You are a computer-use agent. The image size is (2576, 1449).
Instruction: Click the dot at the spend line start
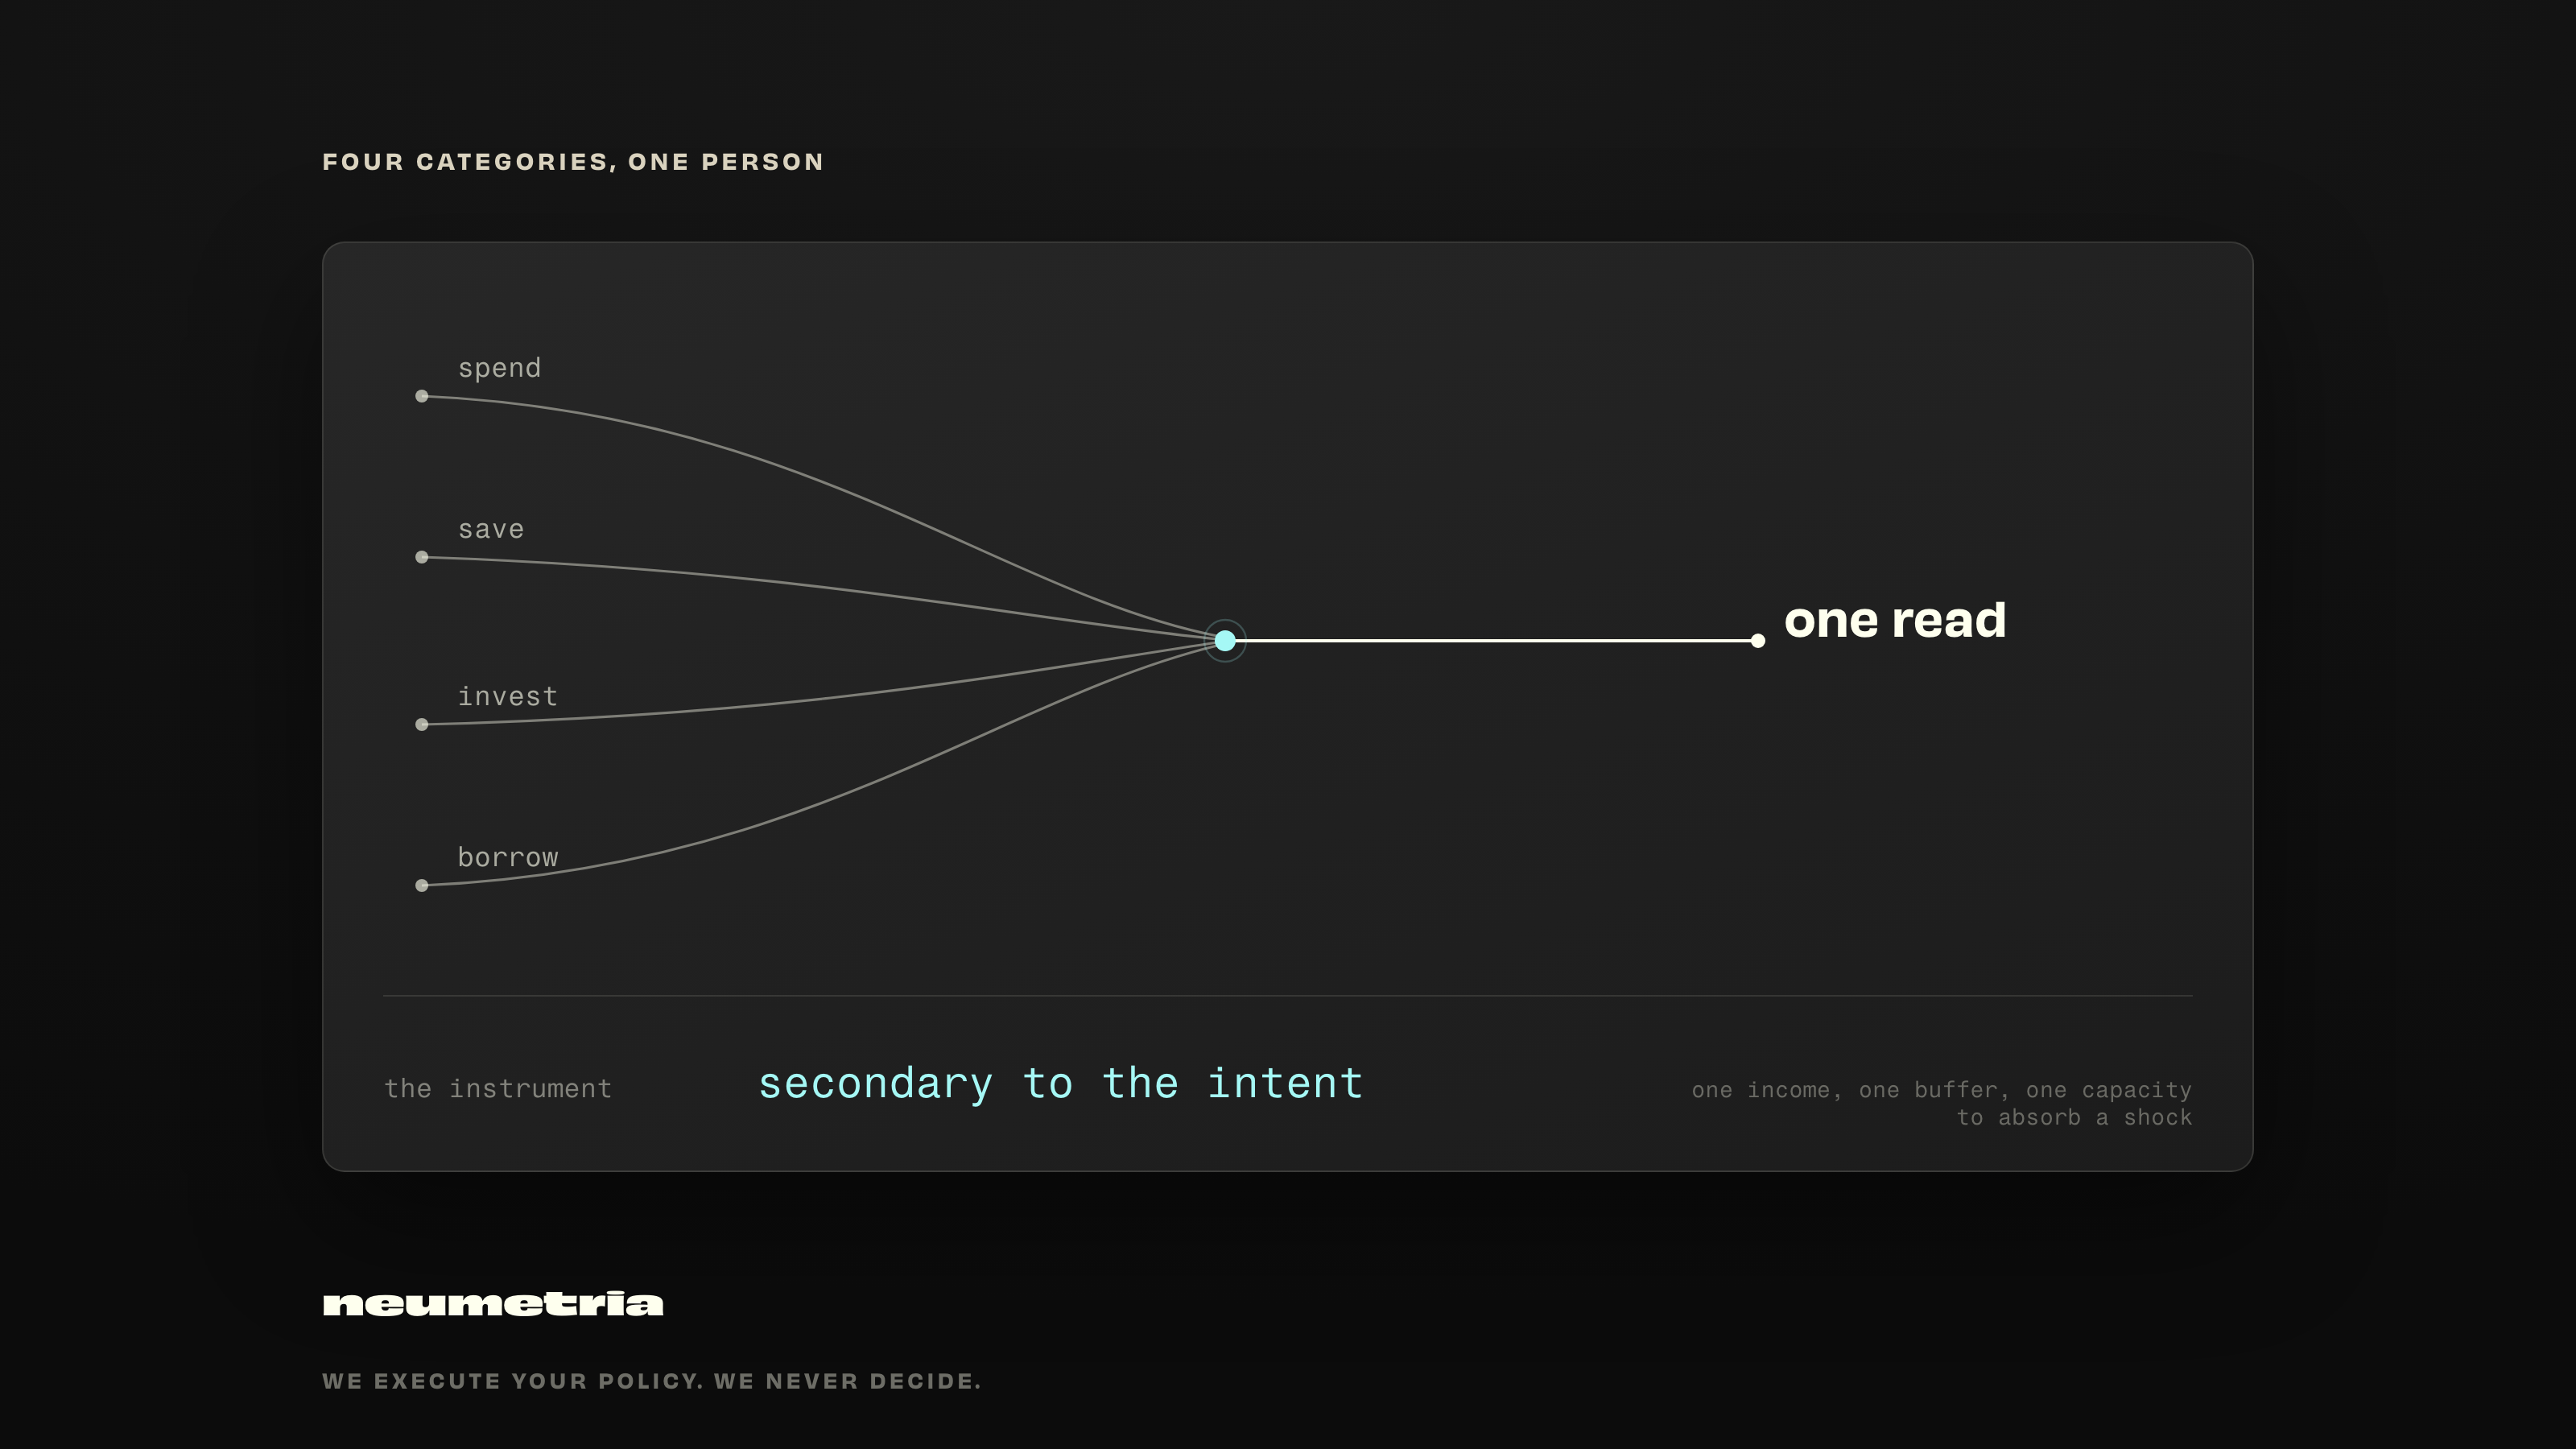[422, 396]
